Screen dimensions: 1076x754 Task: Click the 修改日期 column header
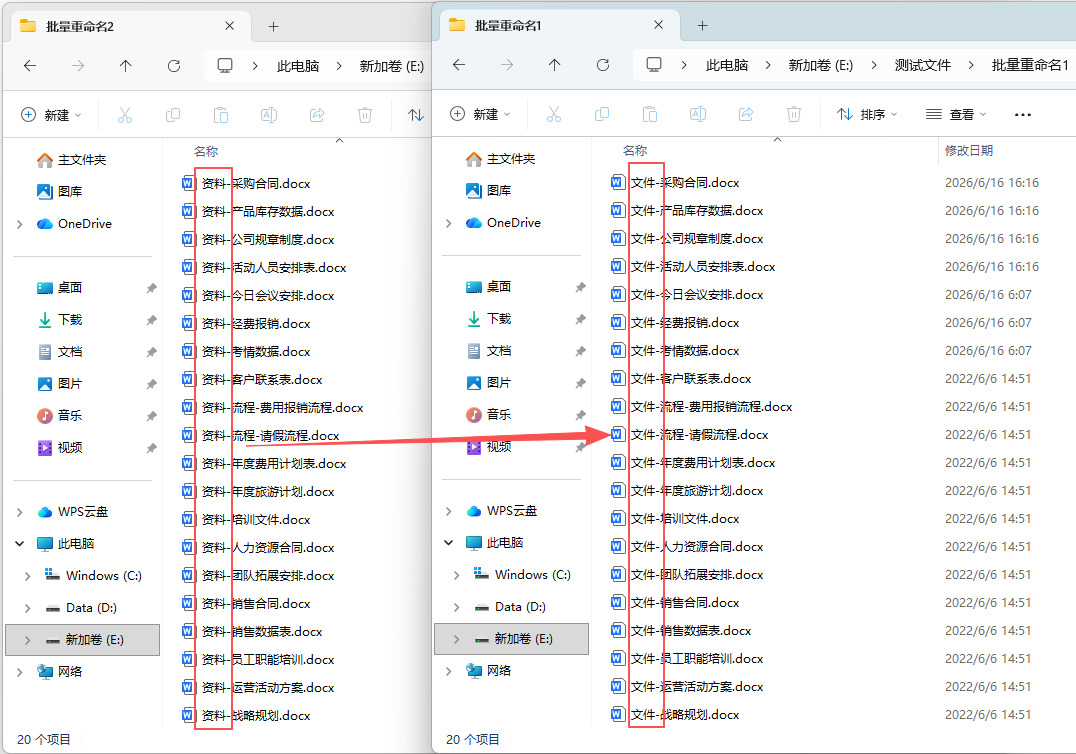(969, 150)
